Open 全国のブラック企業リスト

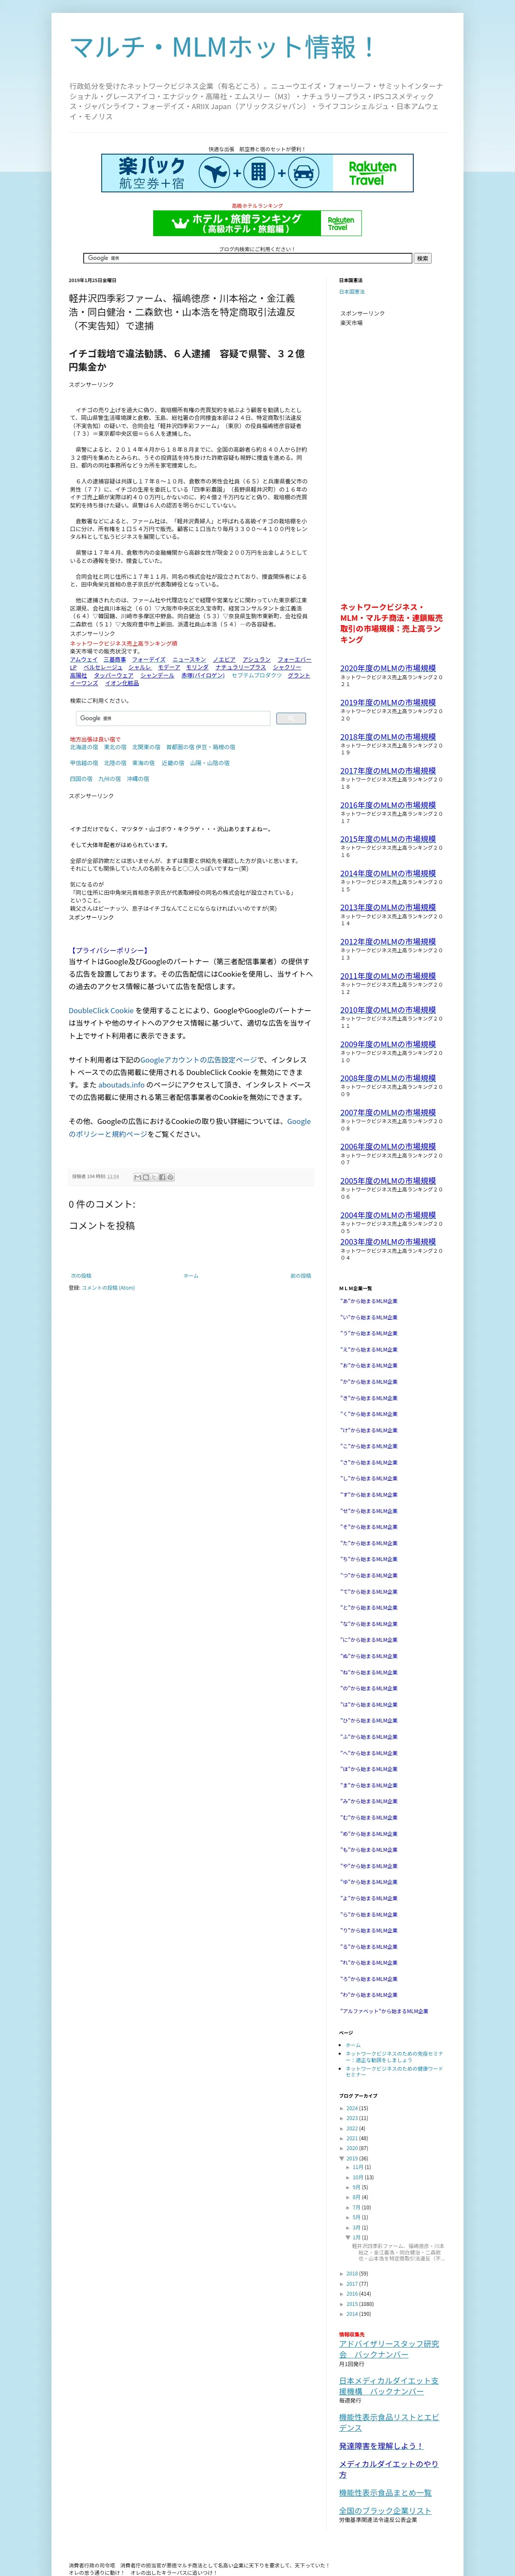click(x=385, y=2511)
